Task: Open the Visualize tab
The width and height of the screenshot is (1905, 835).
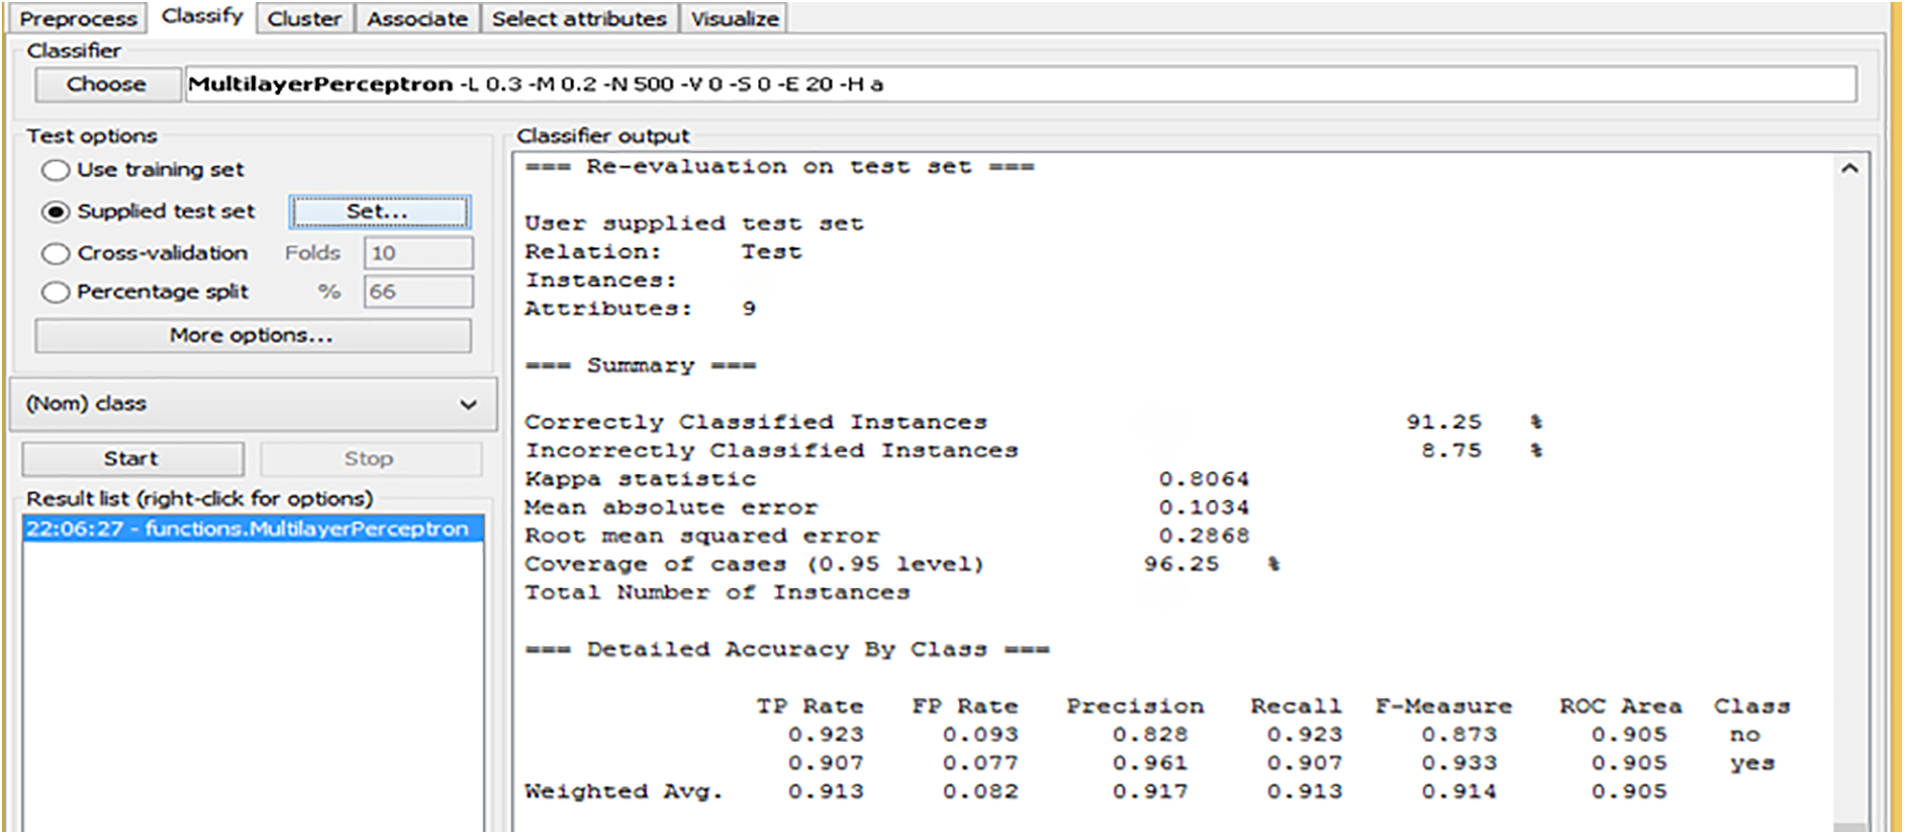Action: coord(734,19)
